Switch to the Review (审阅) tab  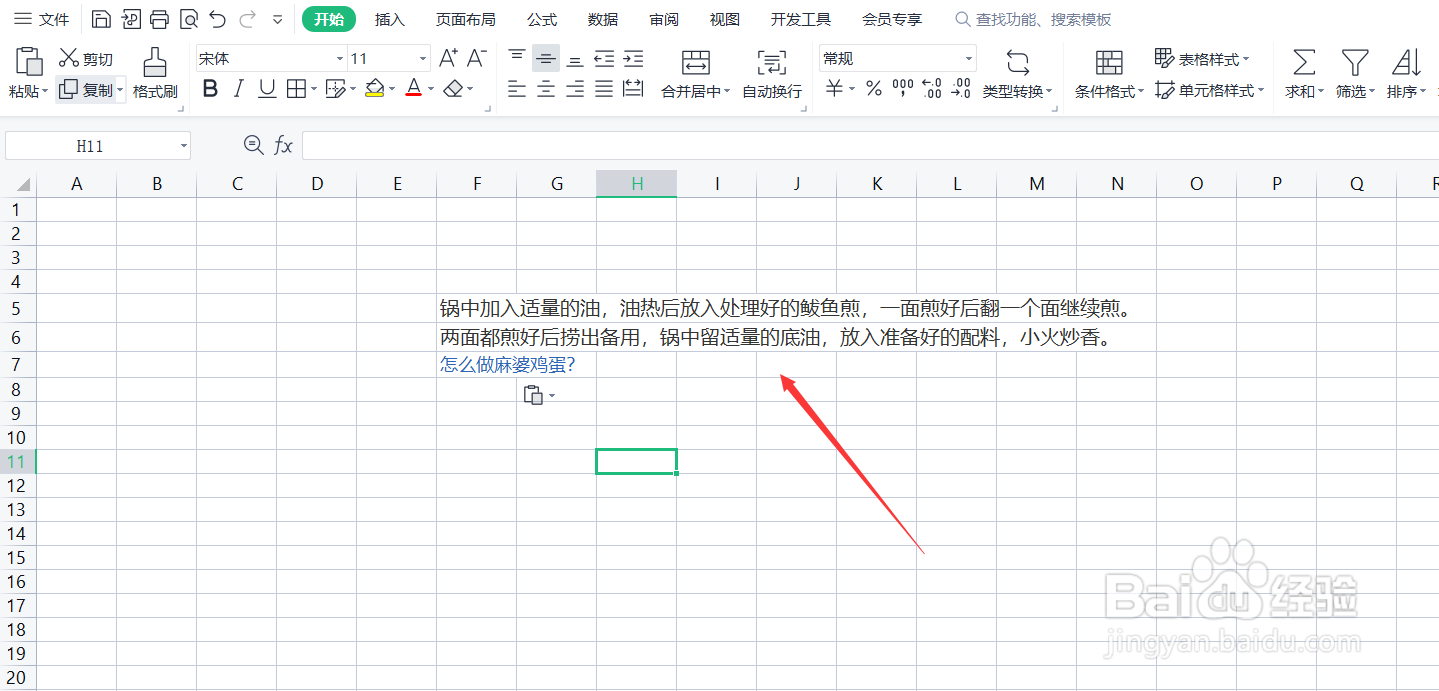pyautogui.click(x=664, y=19)
